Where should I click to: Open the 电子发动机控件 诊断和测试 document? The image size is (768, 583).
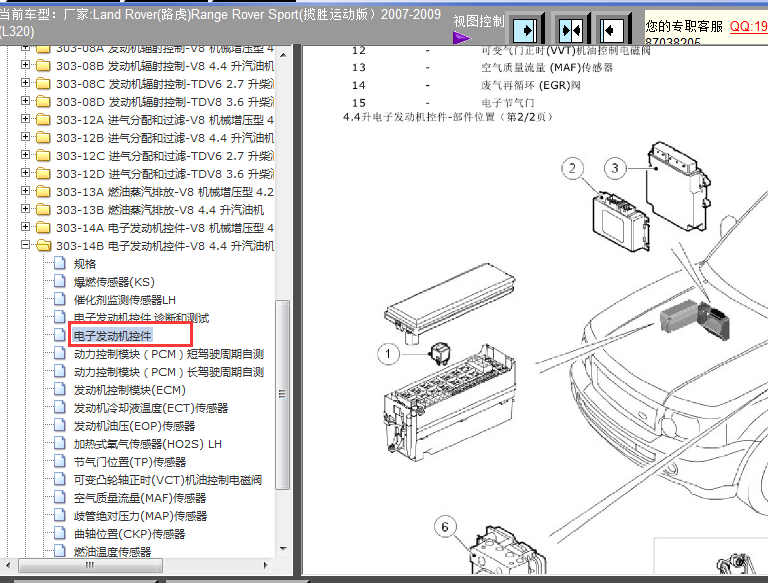(141, 318)
